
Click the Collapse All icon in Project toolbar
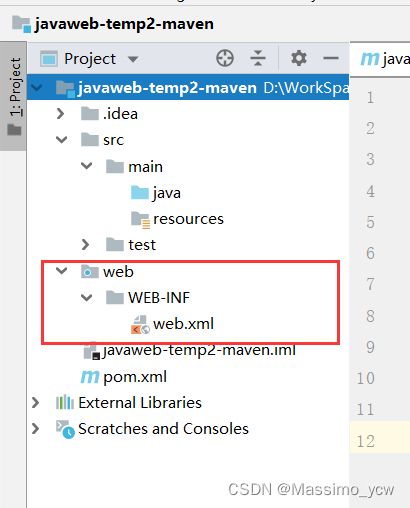coord(258,58)
